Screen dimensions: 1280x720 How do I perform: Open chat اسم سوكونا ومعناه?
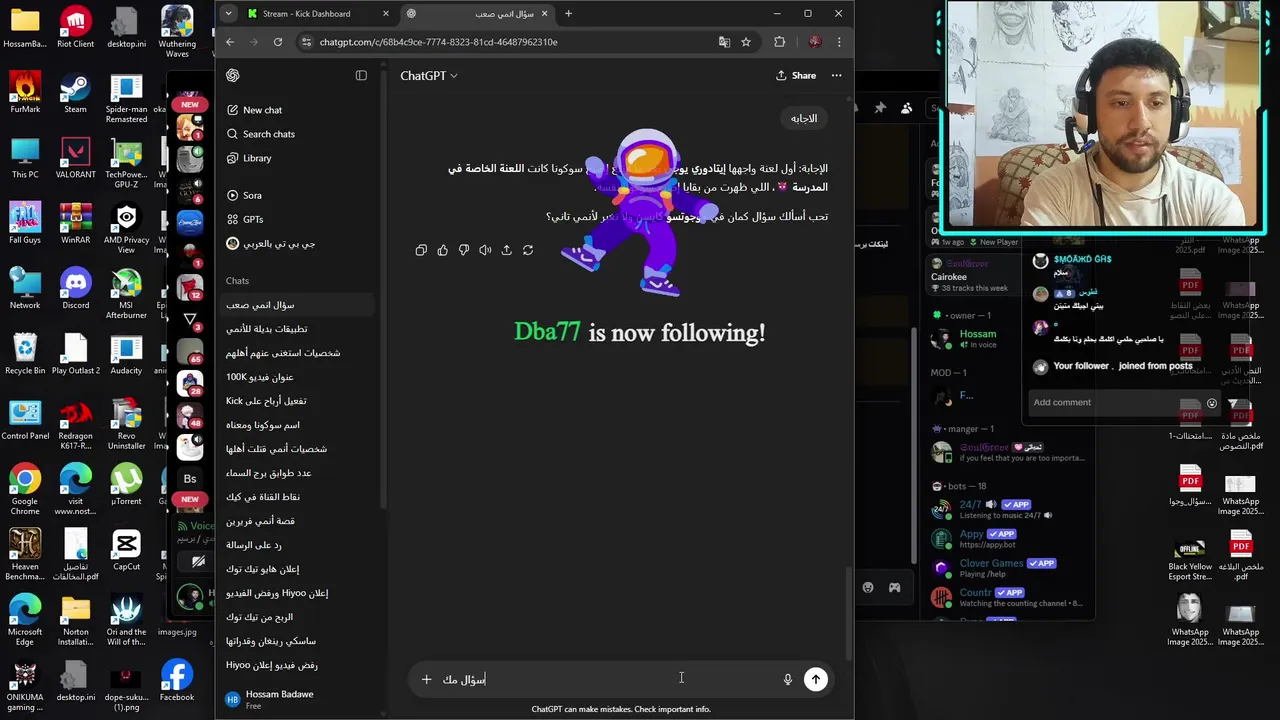299,425
